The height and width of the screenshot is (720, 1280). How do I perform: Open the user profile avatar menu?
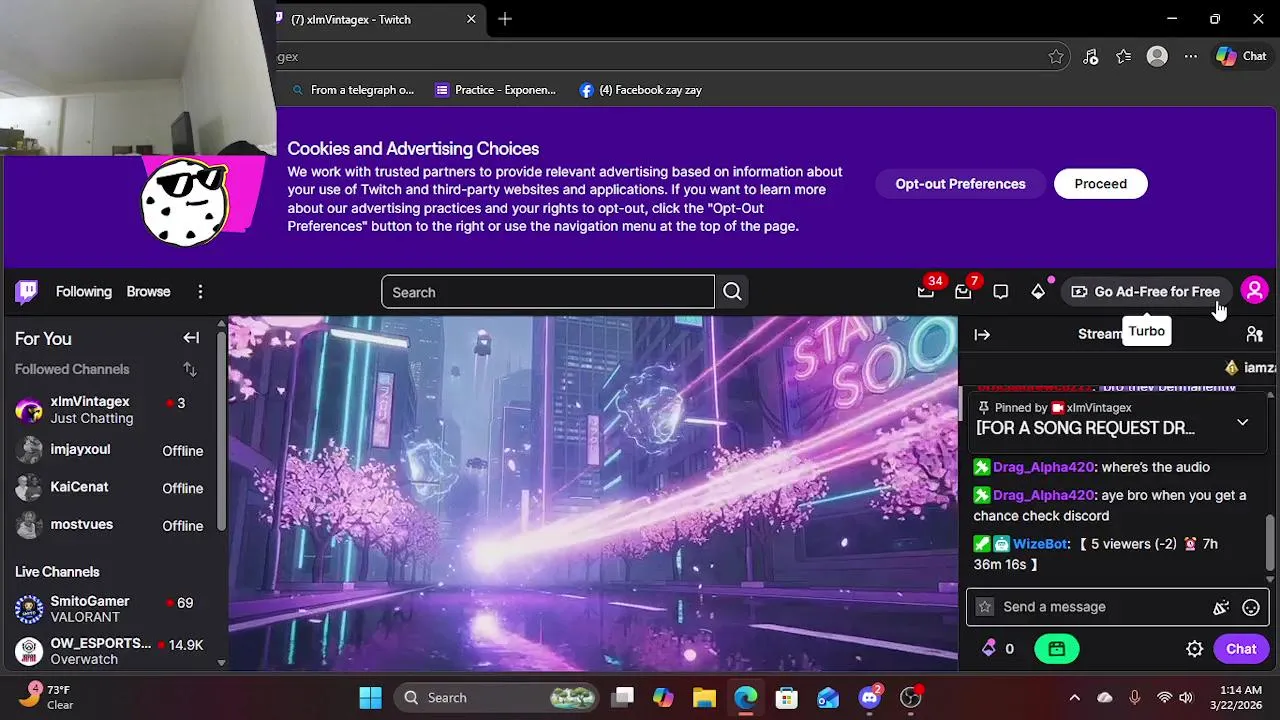click(x=1254, y=291)
